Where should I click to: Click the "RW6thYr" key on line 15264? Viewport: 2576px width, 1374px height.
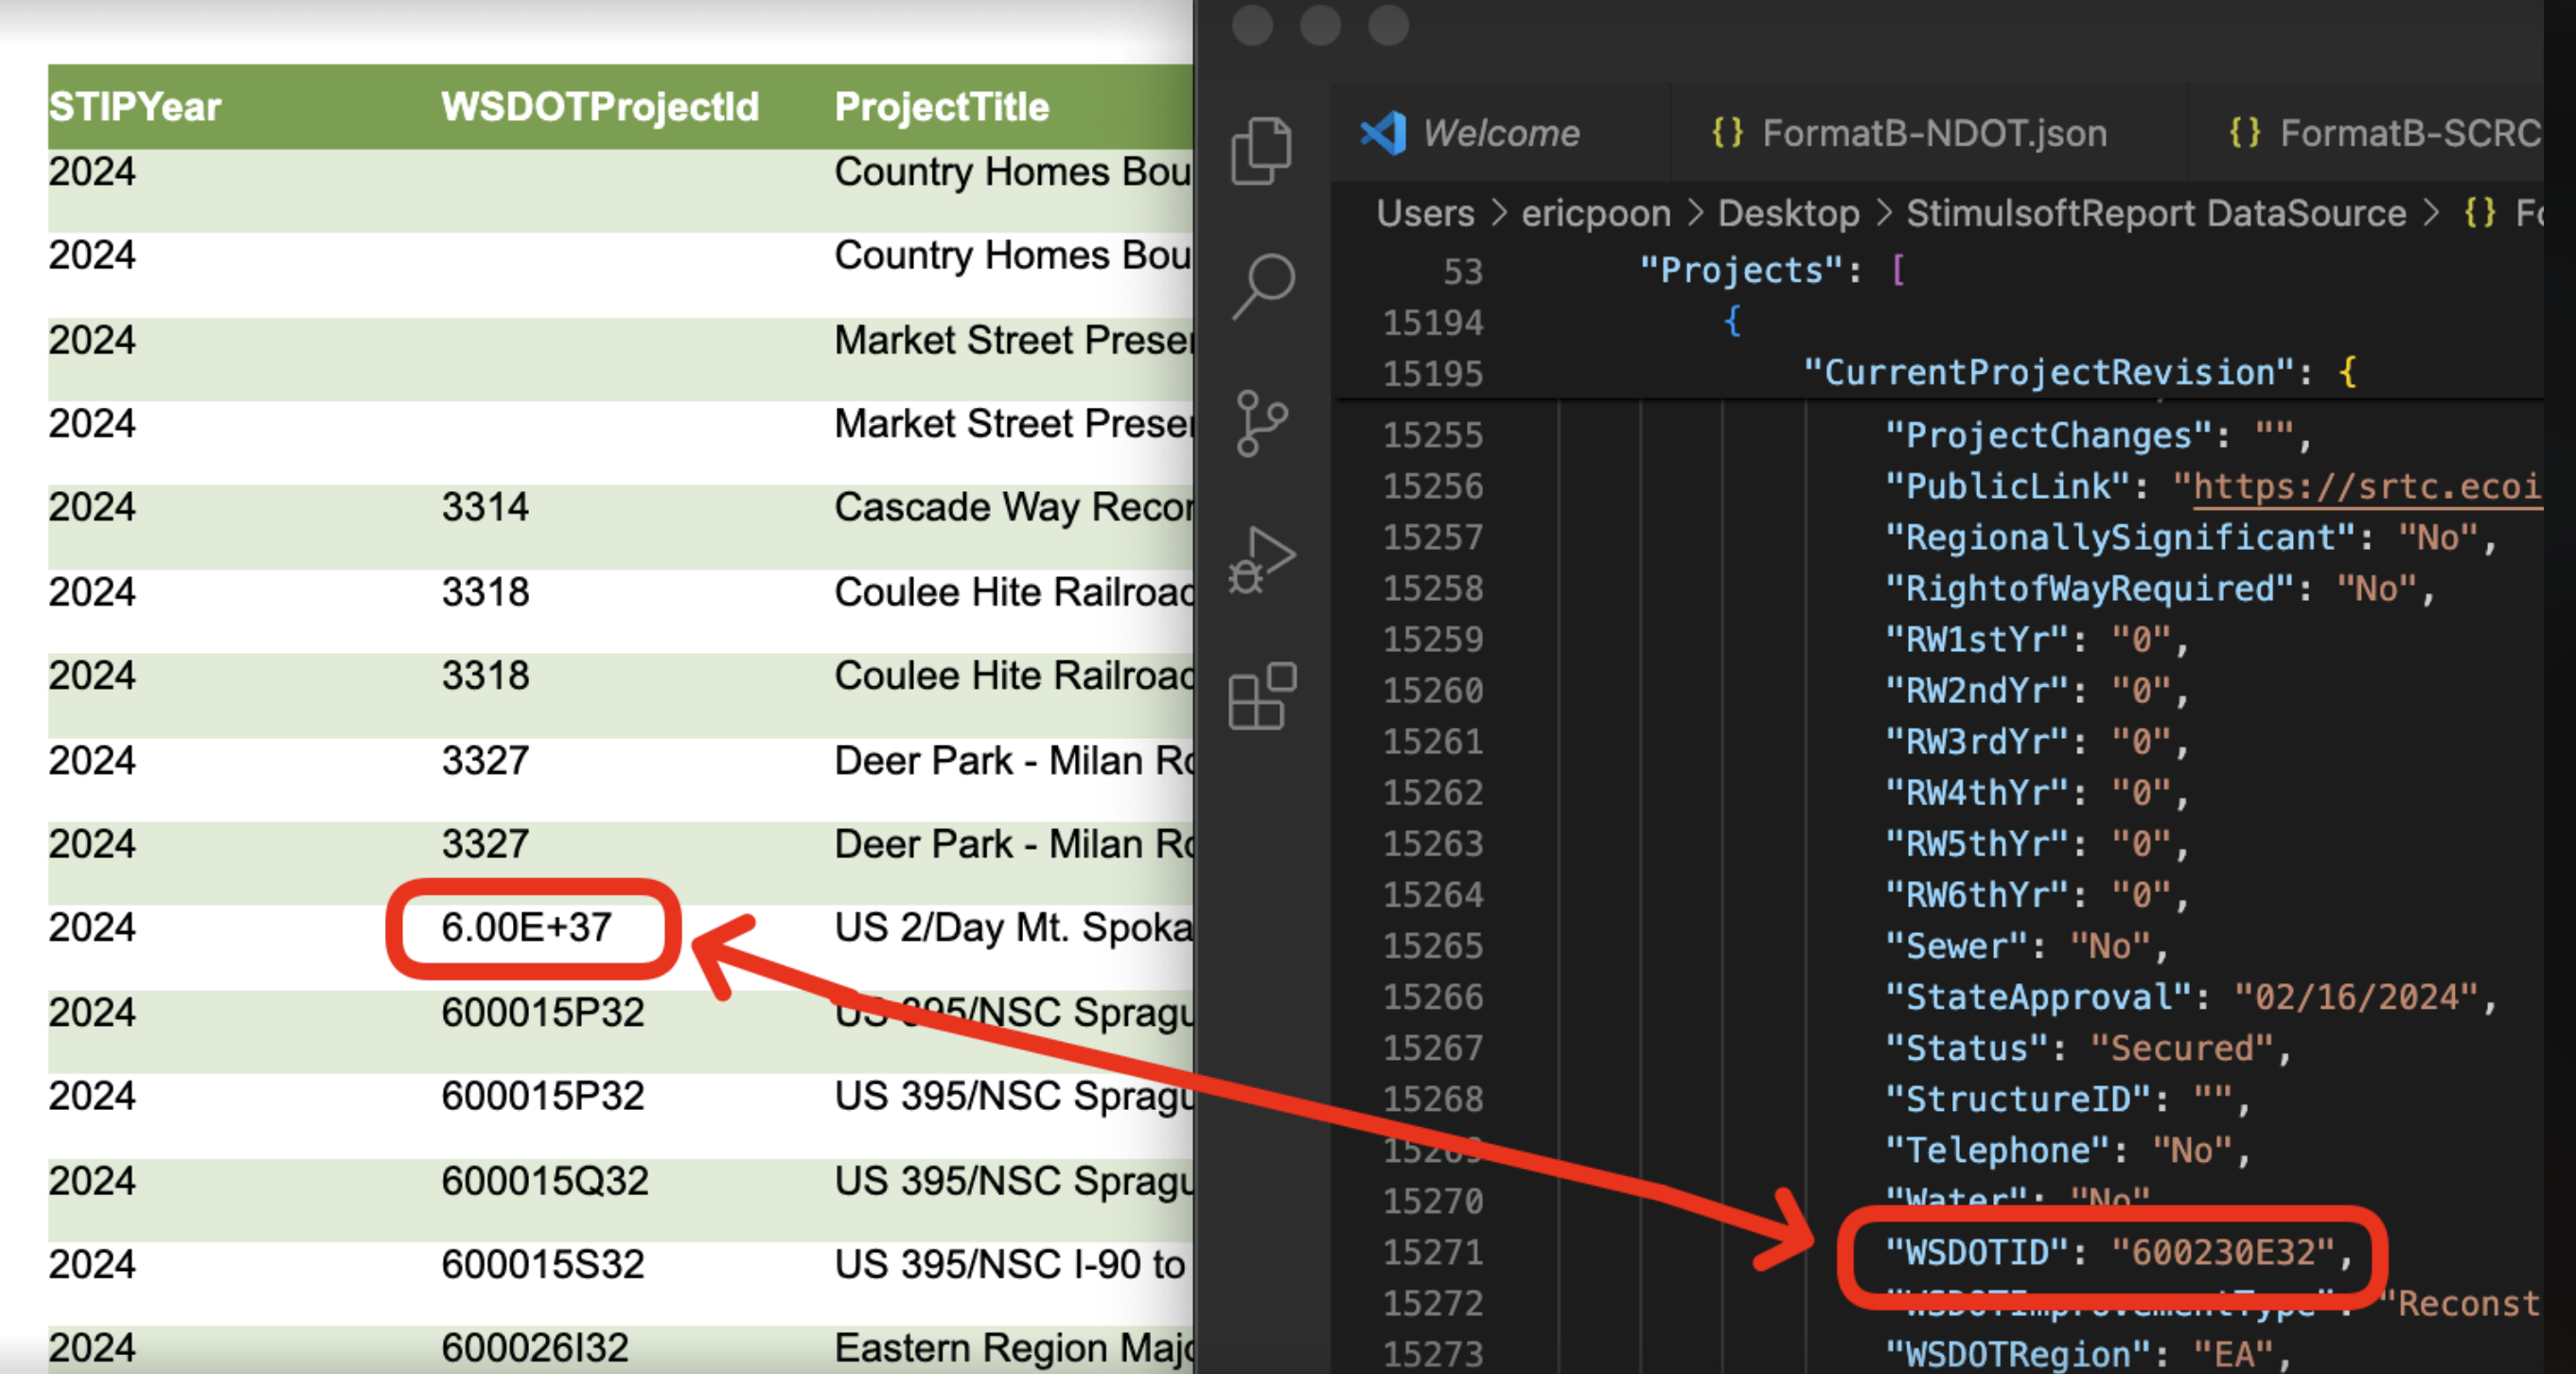pos(1976,894)
